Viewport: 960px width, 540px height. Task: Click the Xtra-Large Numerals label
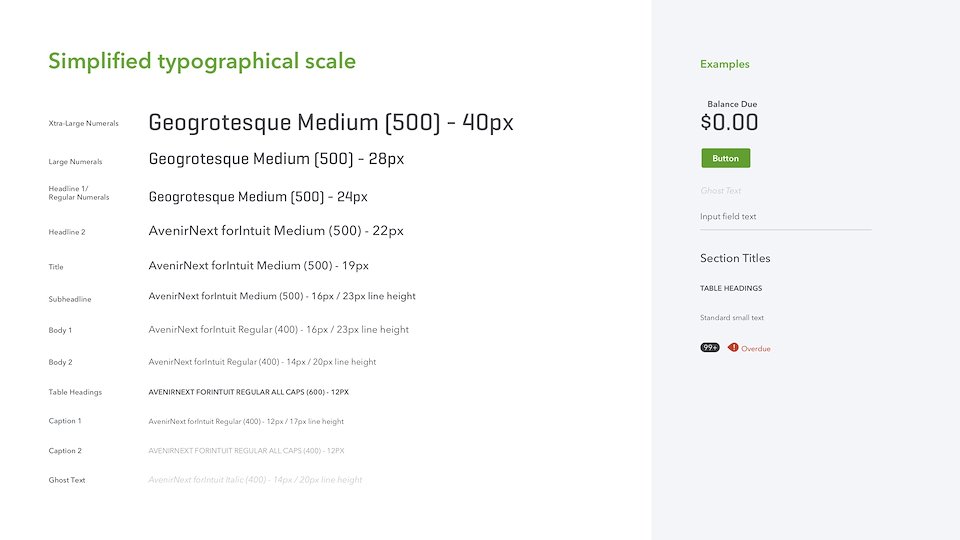(83, 123)
